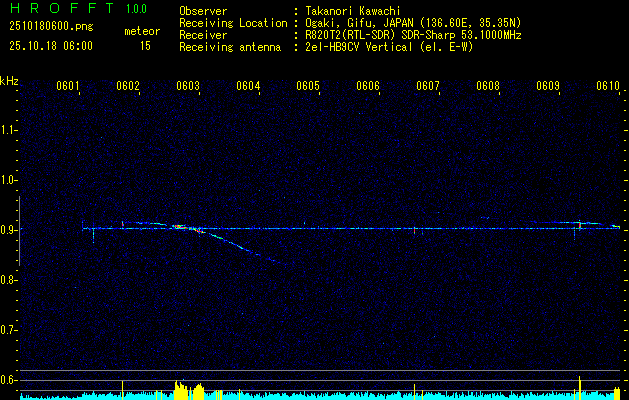This screenshot has width=629, height=400.
Task: Click the 25.10.18 06:00 timestamp
Action: pyautogui.click(x=50, y=46)
